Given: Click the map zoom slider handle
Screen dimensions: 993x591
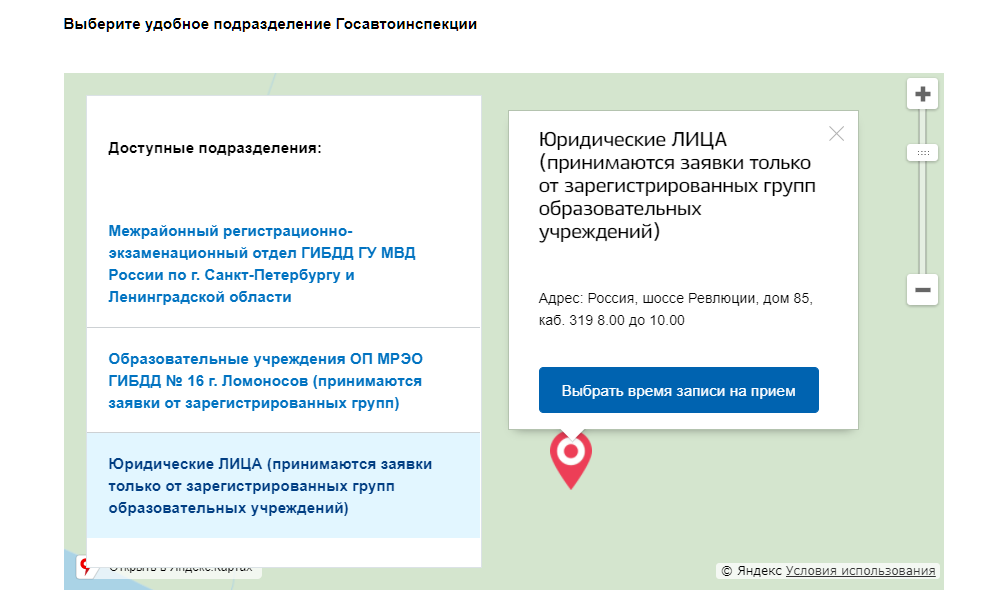Looking at the screenshot, I should pyautogui.click(x=922, y=153).
